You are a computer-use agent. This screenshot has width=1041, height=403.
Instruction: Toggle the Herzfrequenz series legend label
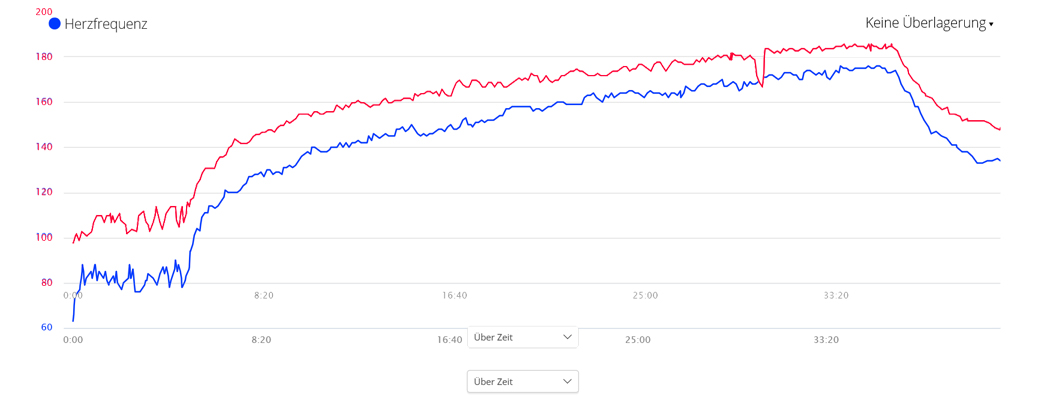click(x=105, y=24)
